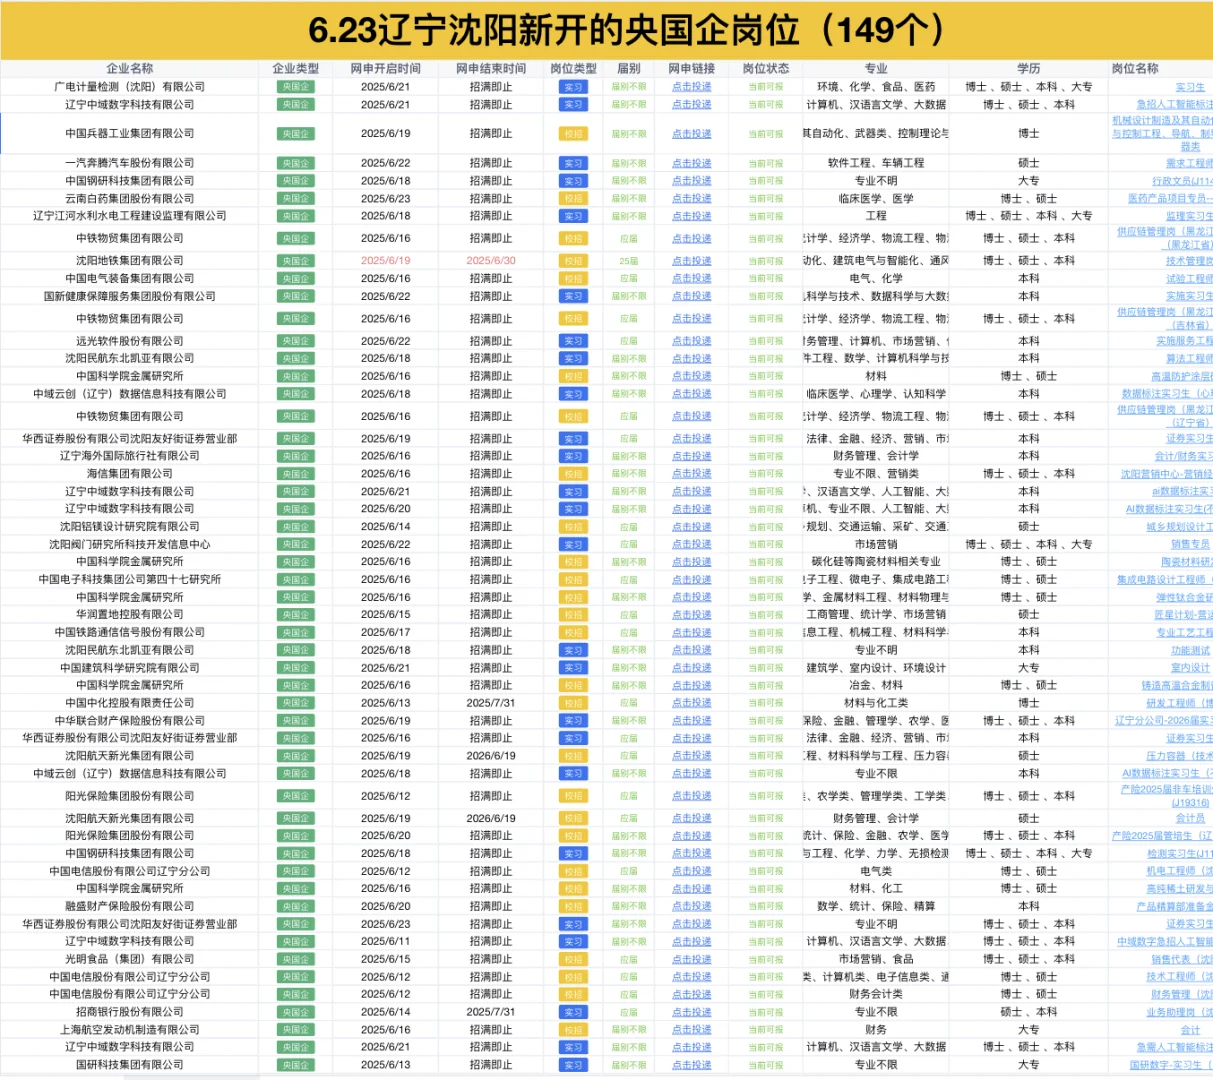Select the 网申链接 column header
The height and width of the screenshot is (1080, 1213).
tap(692, 69)
